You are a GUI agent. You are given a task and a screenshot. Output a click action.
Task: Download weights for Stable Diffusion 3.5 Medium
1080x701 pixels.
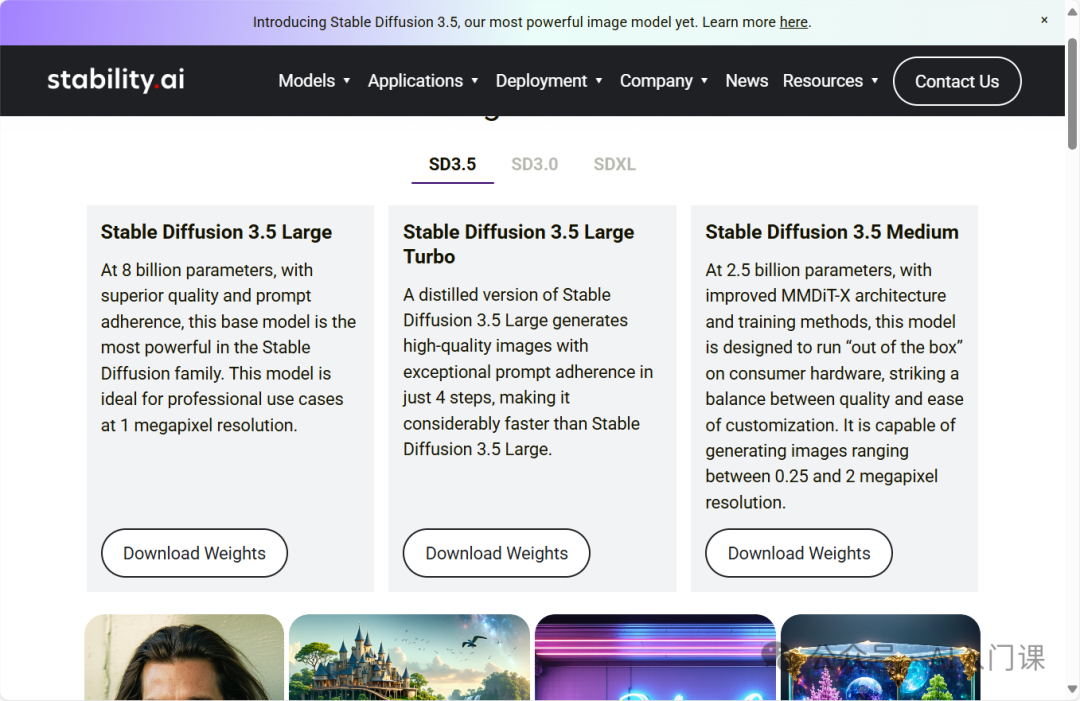tap(798, 553)
